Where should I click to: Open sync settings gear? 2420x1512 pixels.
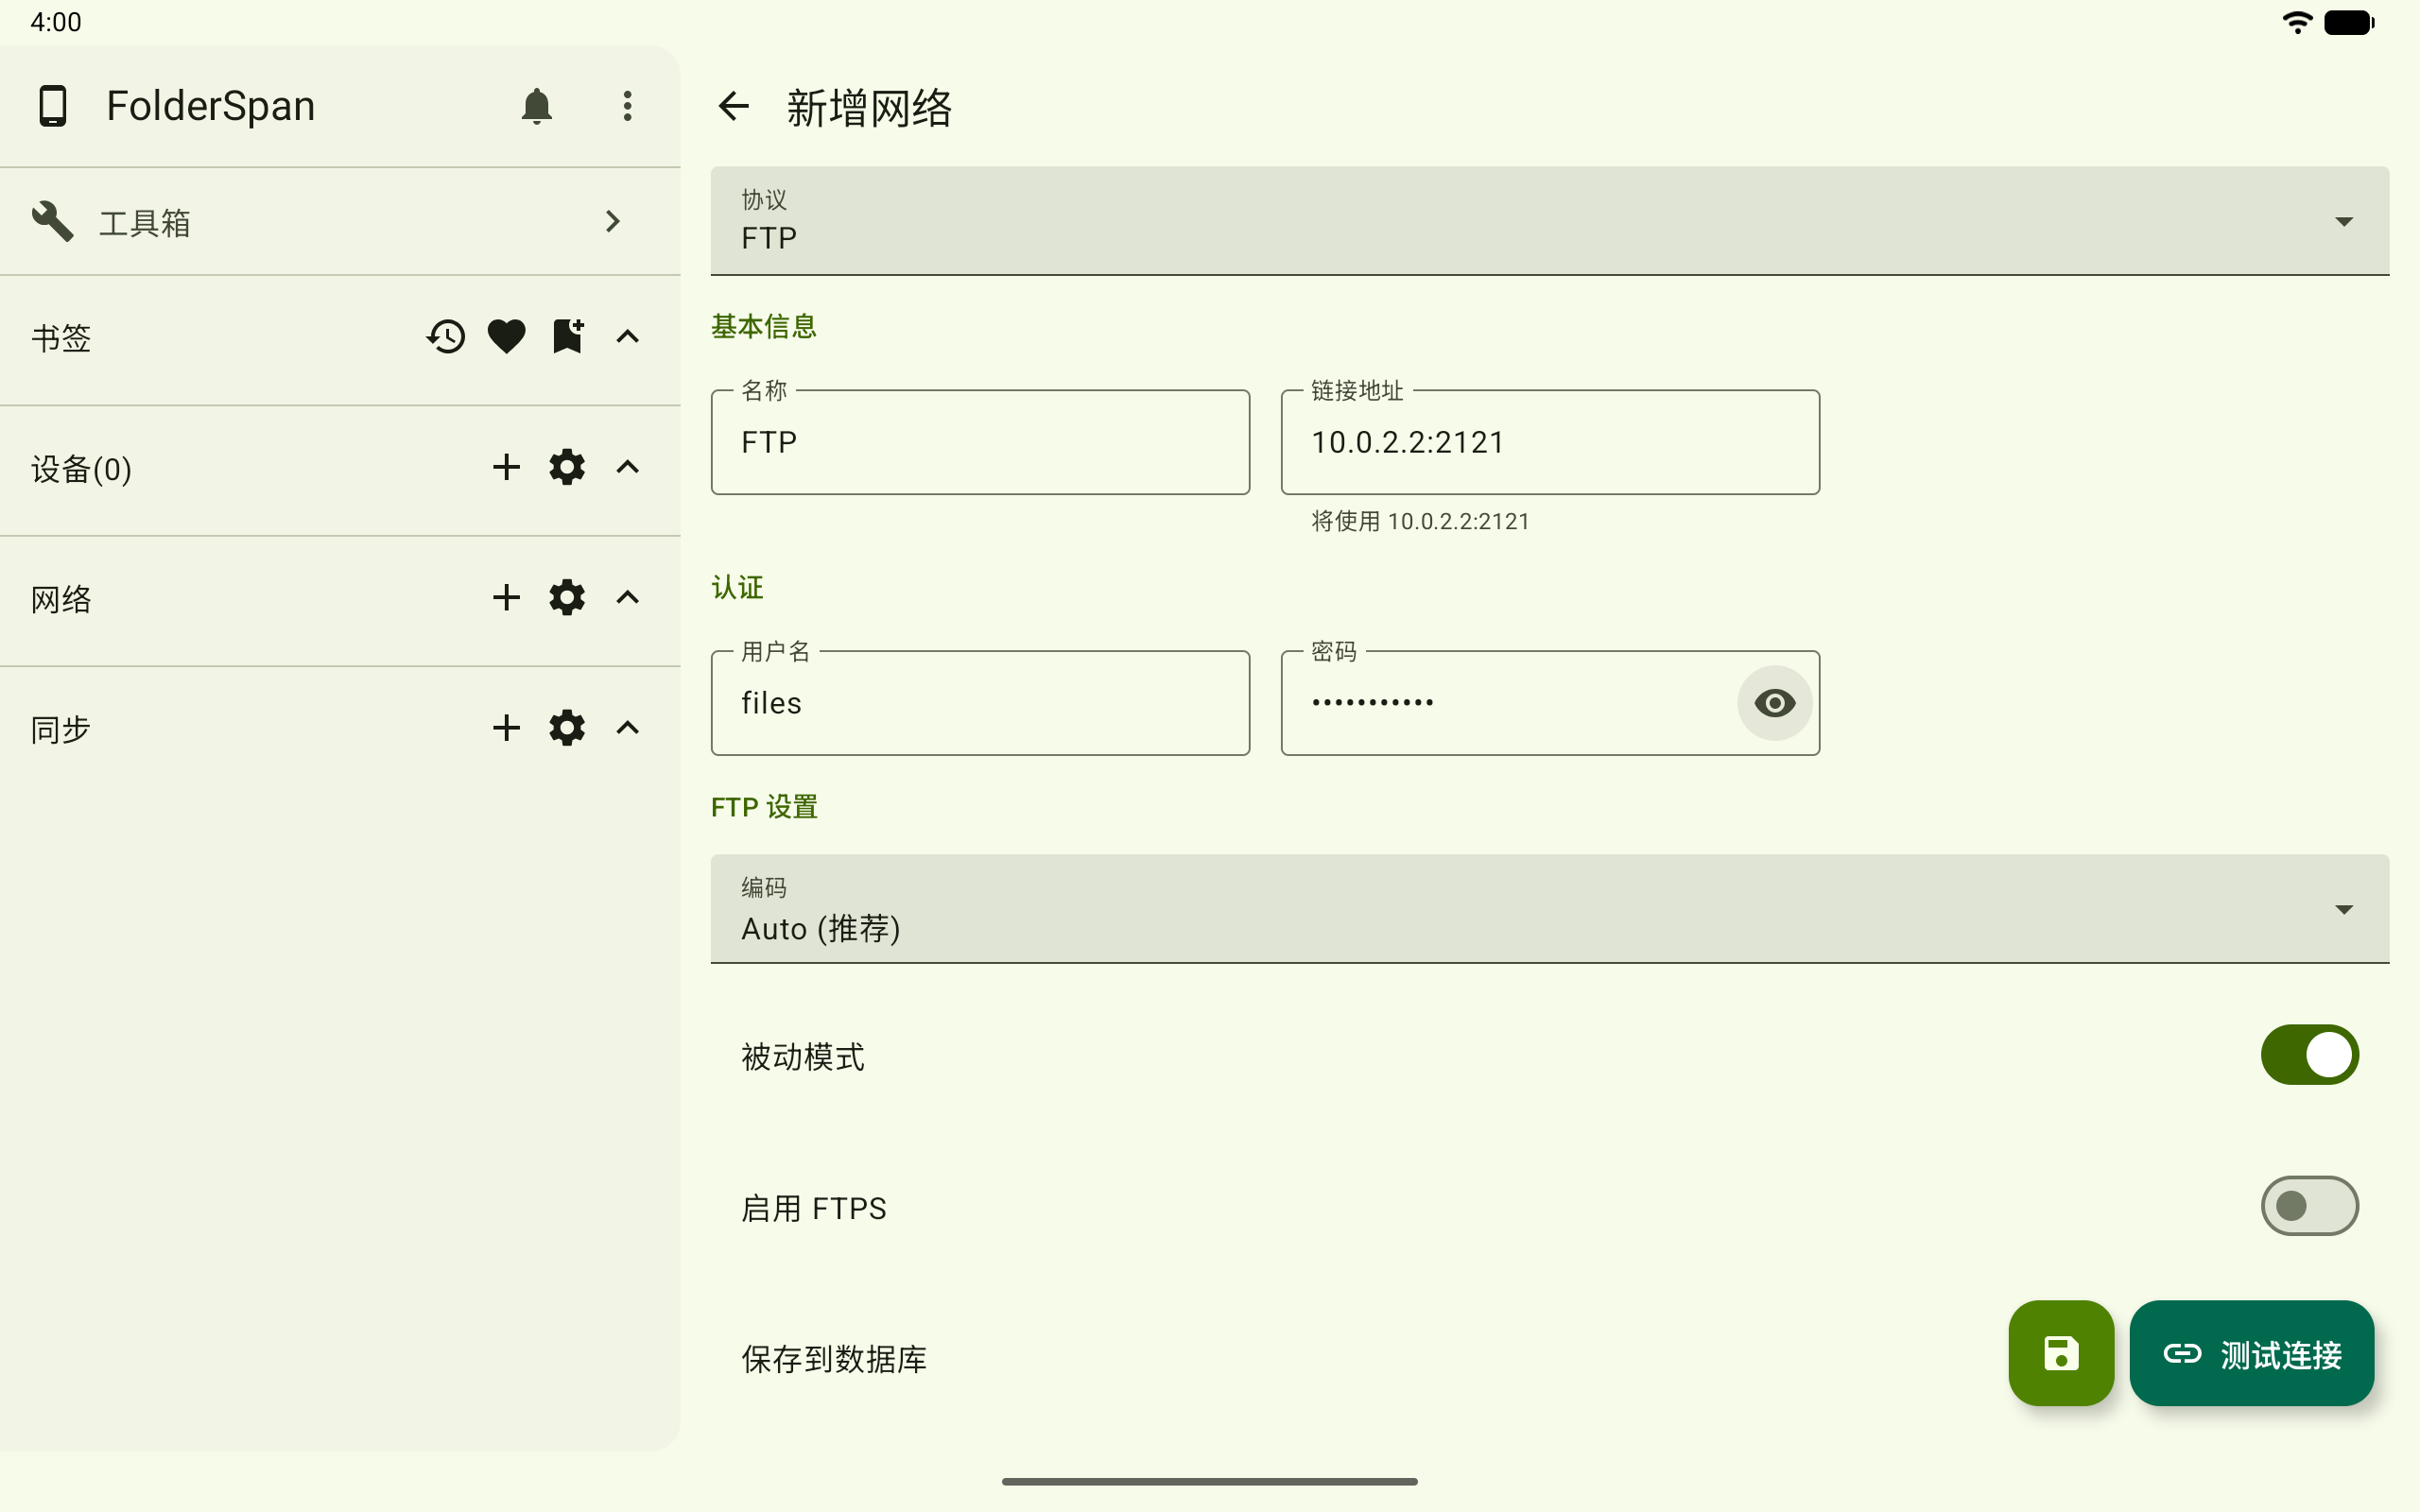[567, 727]
